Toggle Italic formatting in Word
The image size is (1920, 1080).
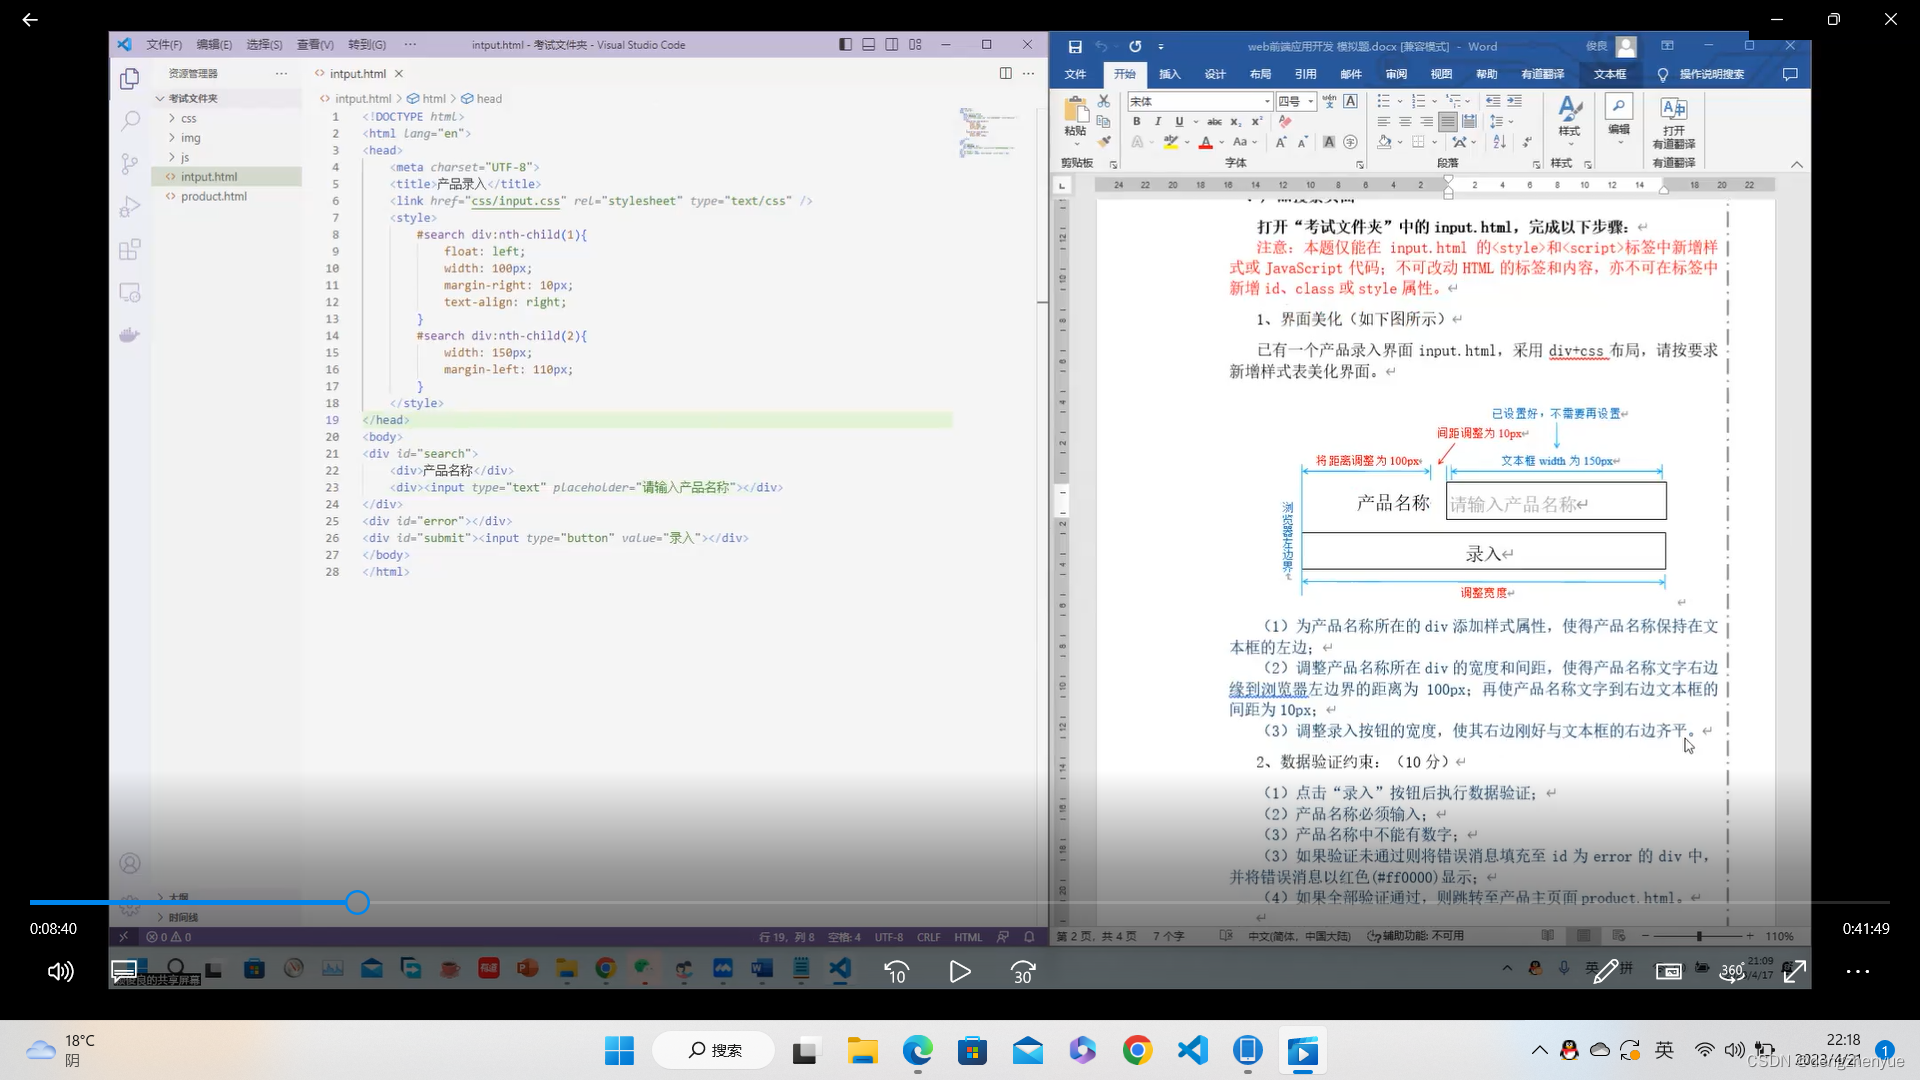(1157, 121)
